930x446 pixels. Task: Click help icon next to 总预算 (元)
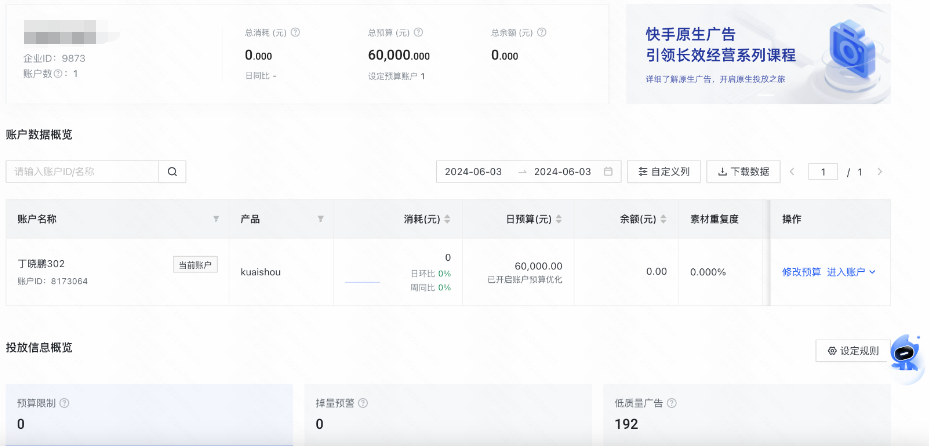[418, 33]
